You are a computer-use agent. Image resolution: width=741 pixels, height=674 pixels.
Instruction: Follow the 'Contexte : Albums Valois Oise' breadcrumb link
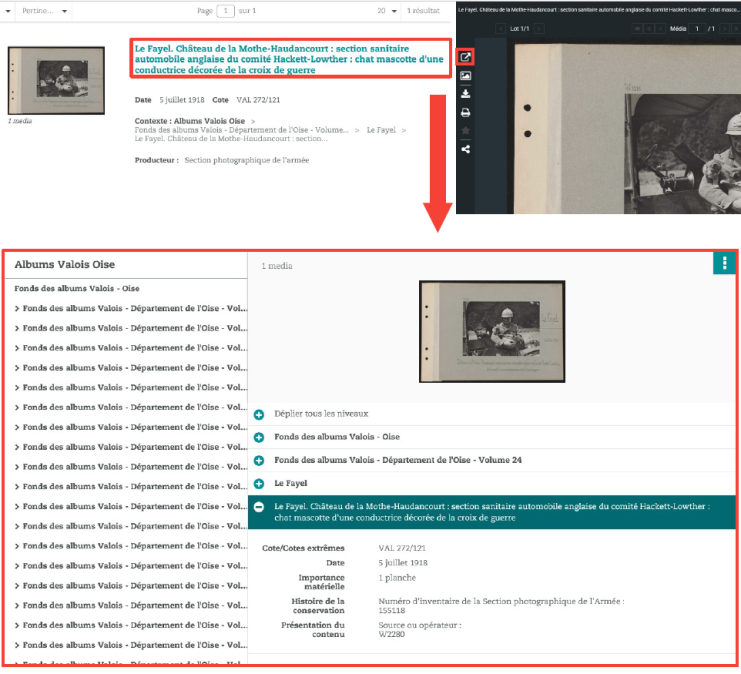[190, 121]
